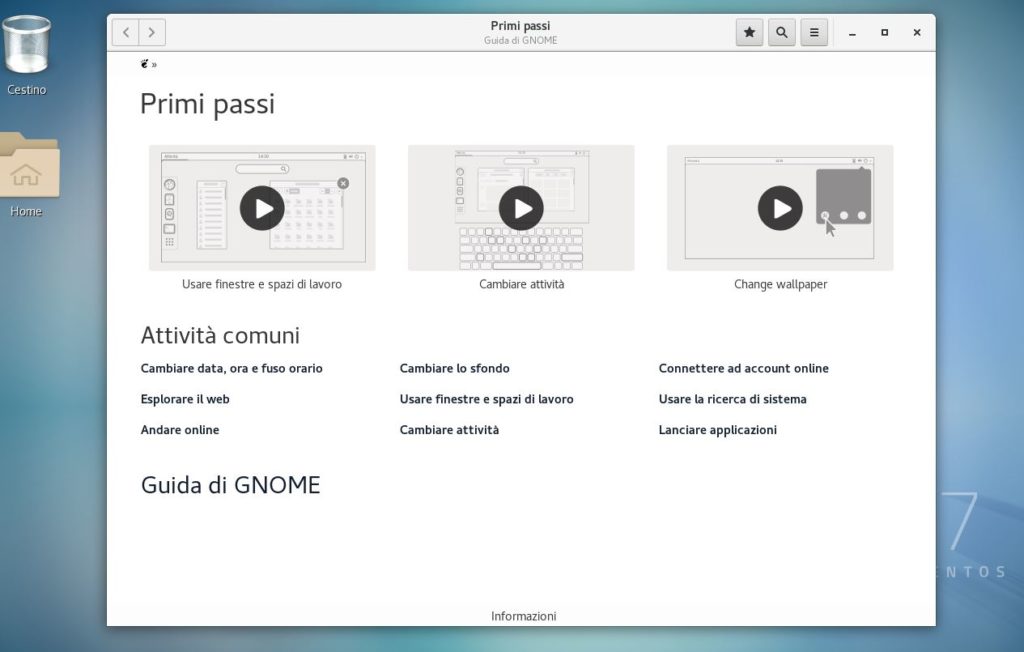The width and height of the screenshot is (1024, 652).
Task: Open the 'Connettere ad account online' link
Action: coord(743,368)
